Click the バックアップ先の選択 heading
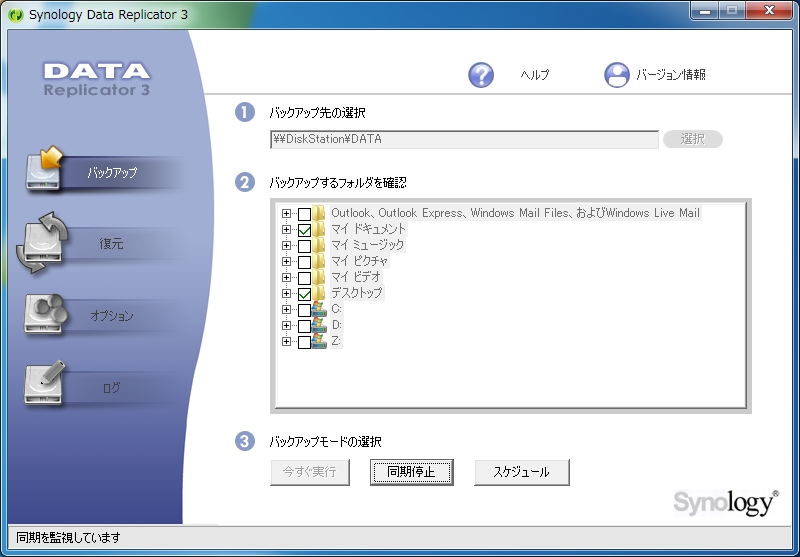Image resolution: width=800 pixels, height=557 pixels. click(x=317, y=113)
